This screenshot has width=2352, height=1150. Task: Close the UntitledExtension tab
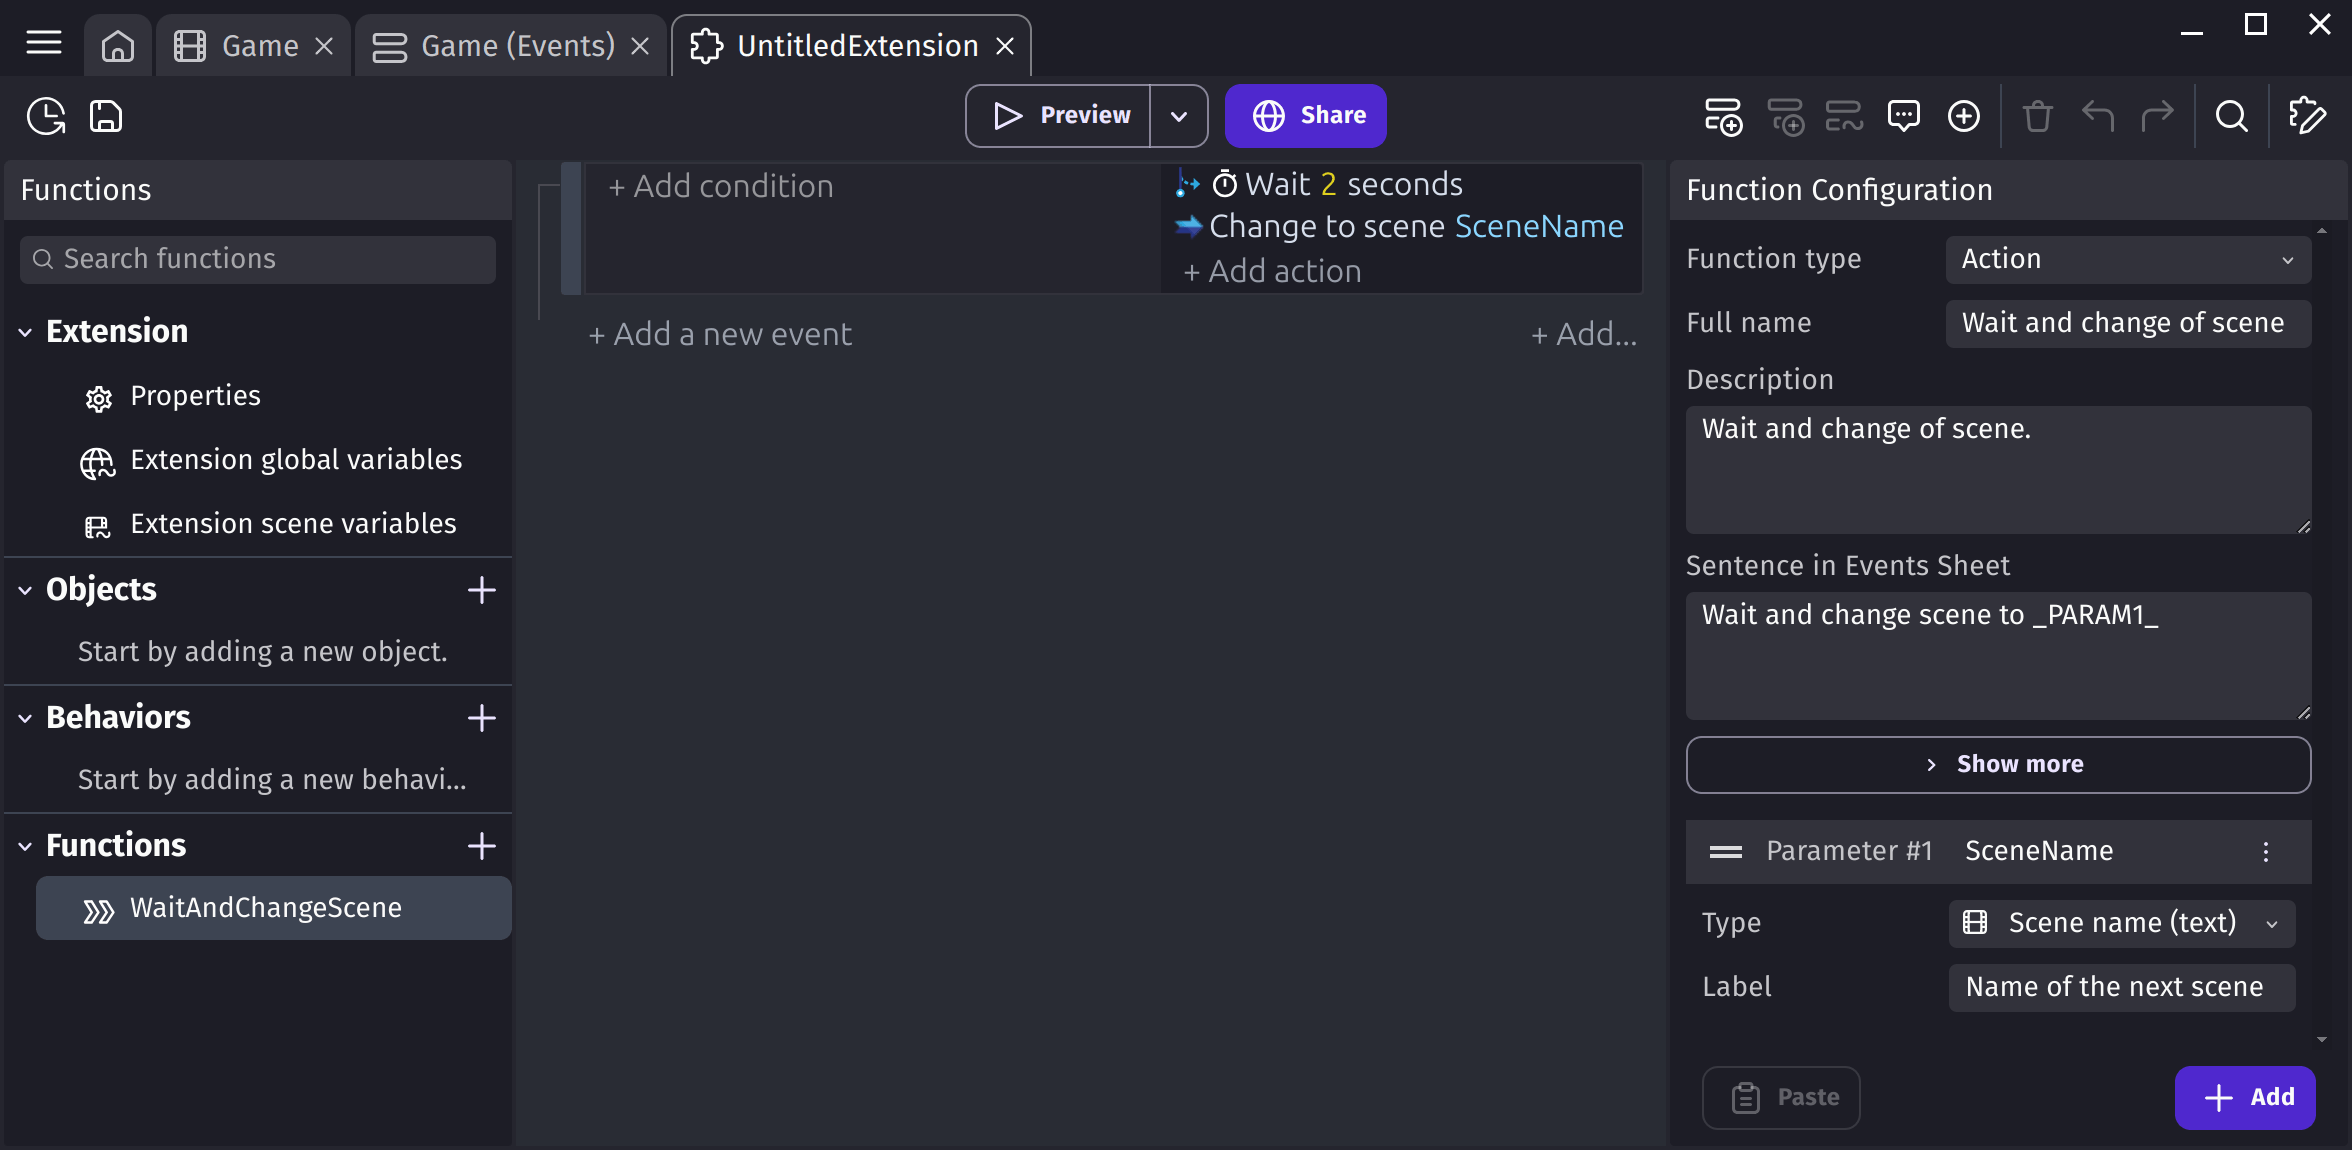pyautogui.click(x=1005, y=46)
